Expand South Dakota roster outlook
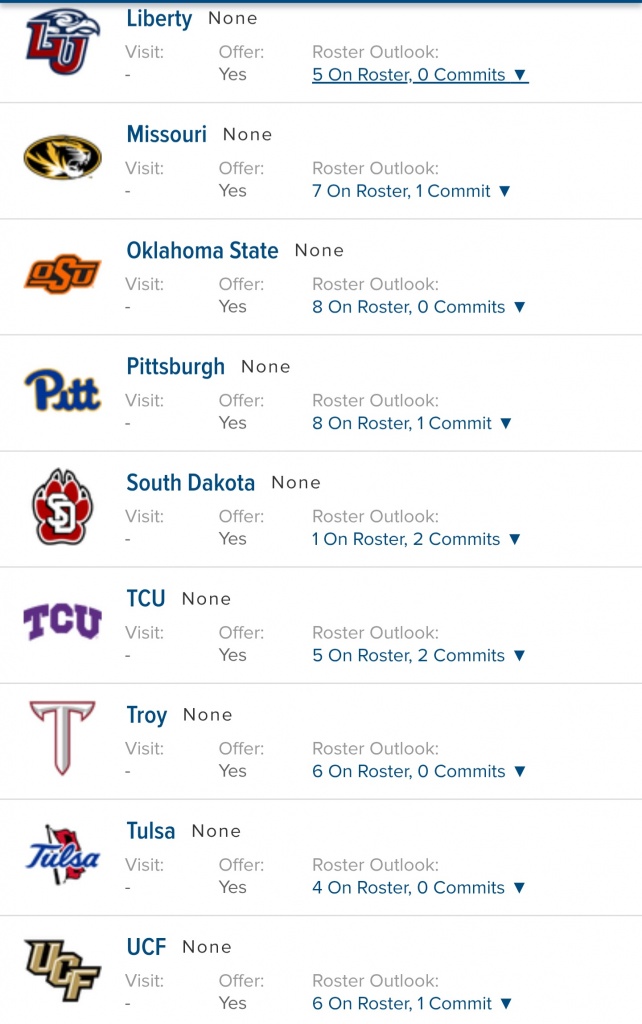Screen dimensions: 642x1024 [416, 539]
